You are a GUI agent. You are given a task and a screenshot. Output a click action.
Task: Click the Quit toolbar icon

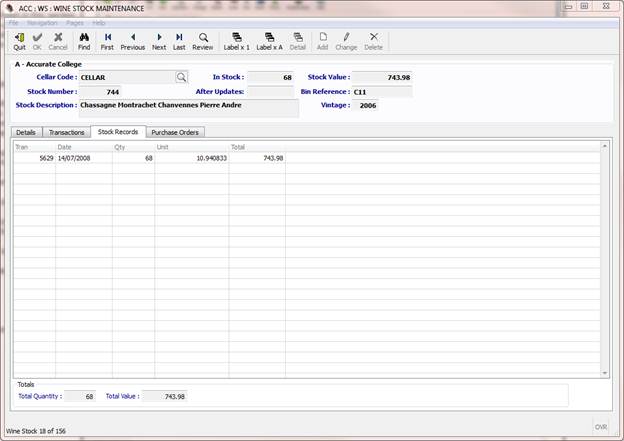pyautogui.click(x=19, y=40)
